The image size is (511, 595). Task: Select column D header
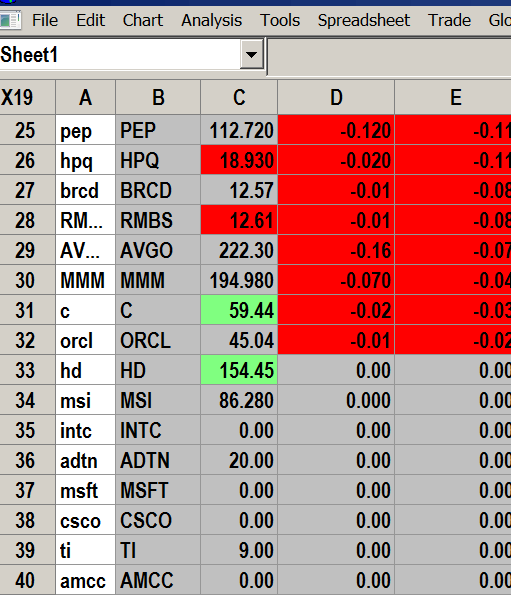336,98
